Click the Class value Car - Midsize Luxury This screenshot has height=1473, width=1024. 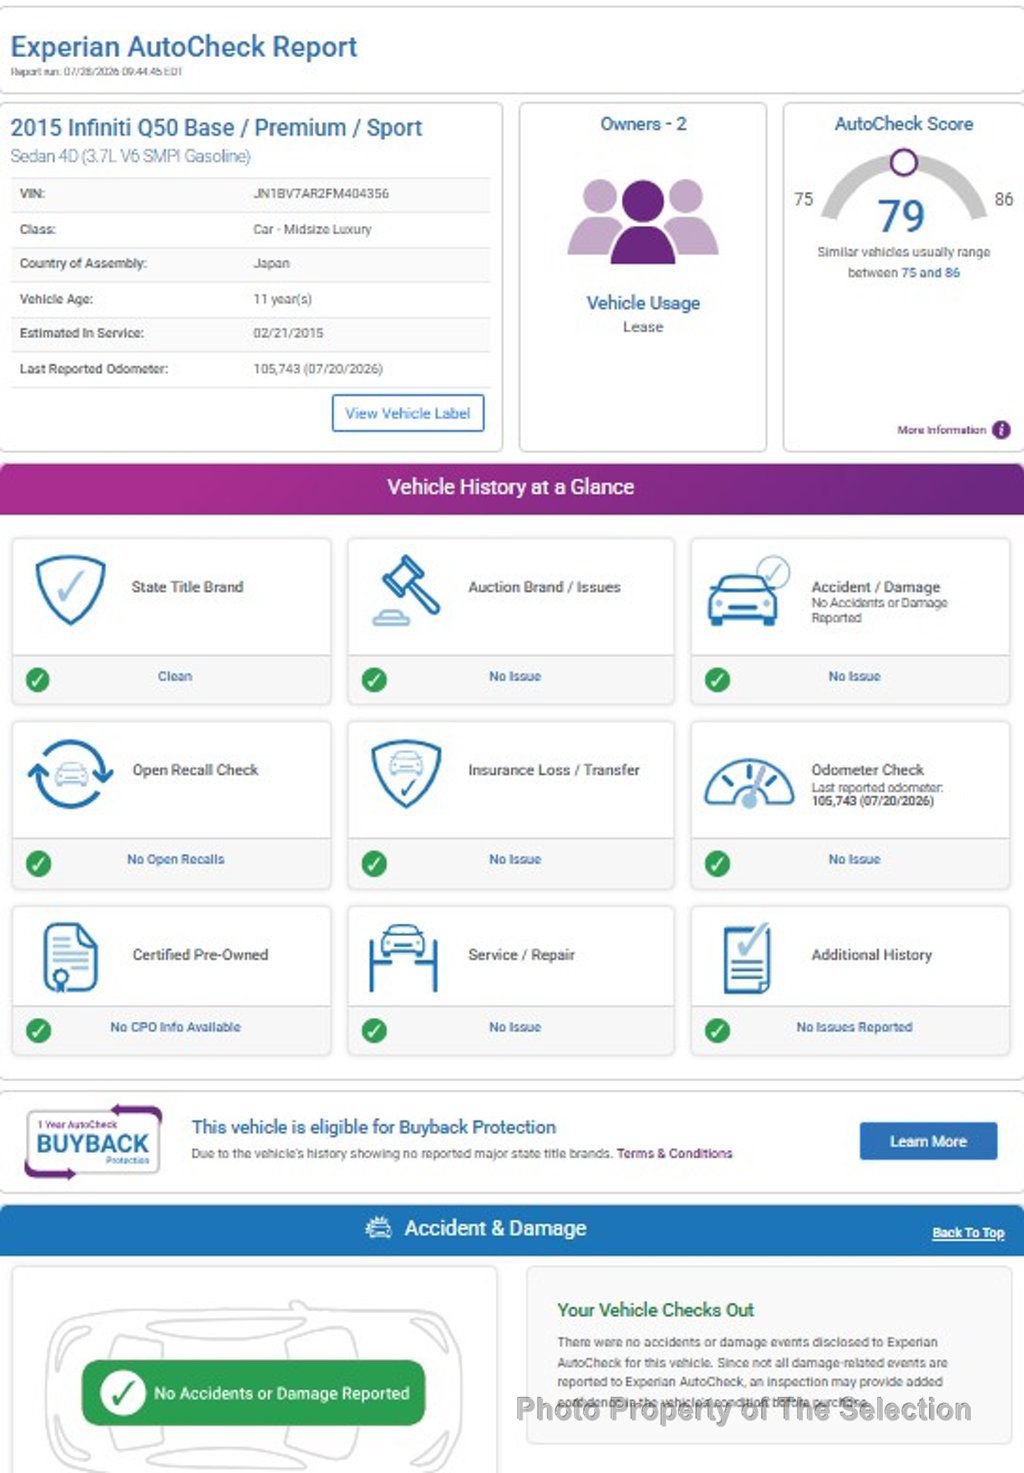click(312, 230)
